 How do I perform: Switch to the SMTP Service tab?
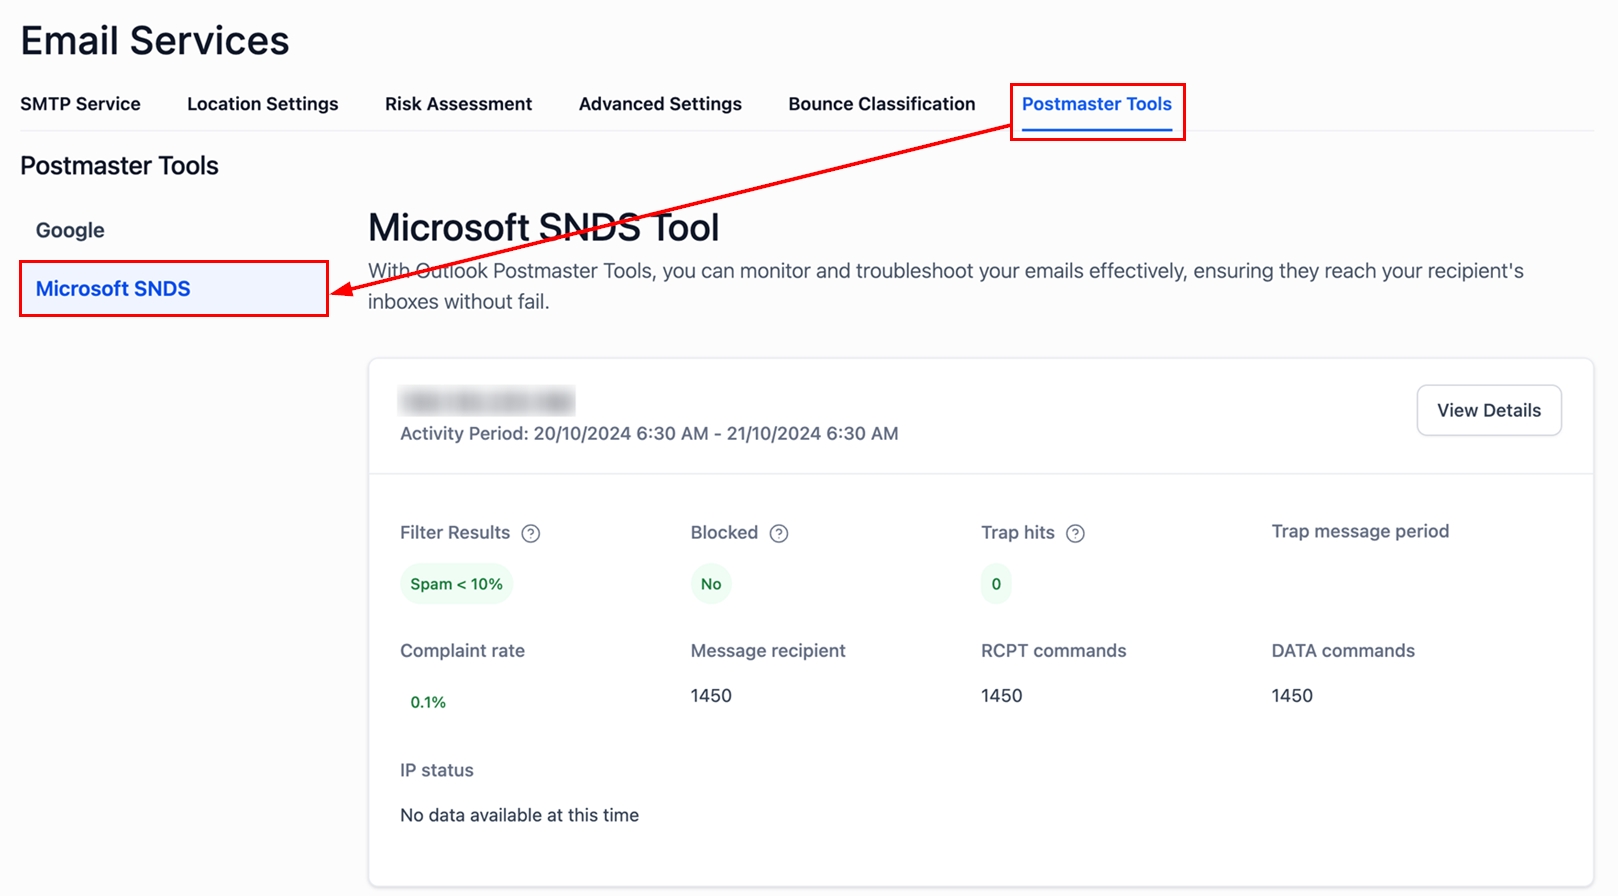(x=80, y=104)
